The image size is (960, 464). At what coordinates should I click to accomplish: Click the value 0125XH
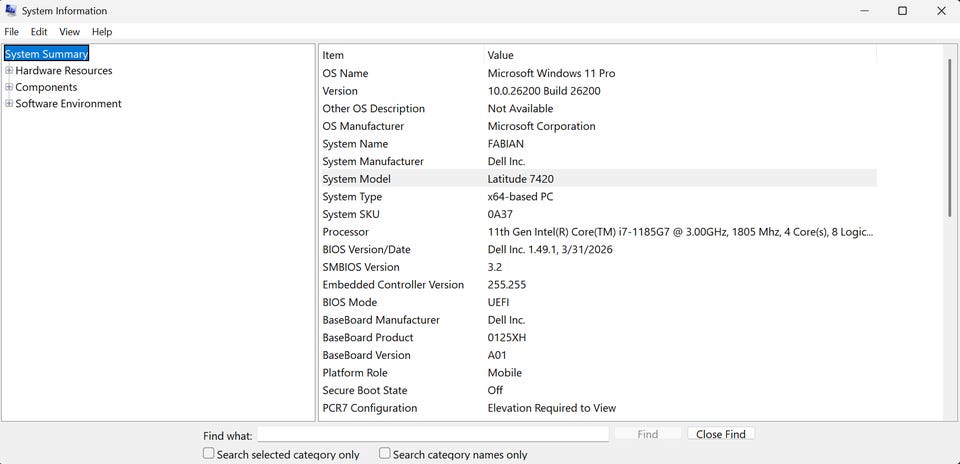pyautogui.click(x=506, y=337)
